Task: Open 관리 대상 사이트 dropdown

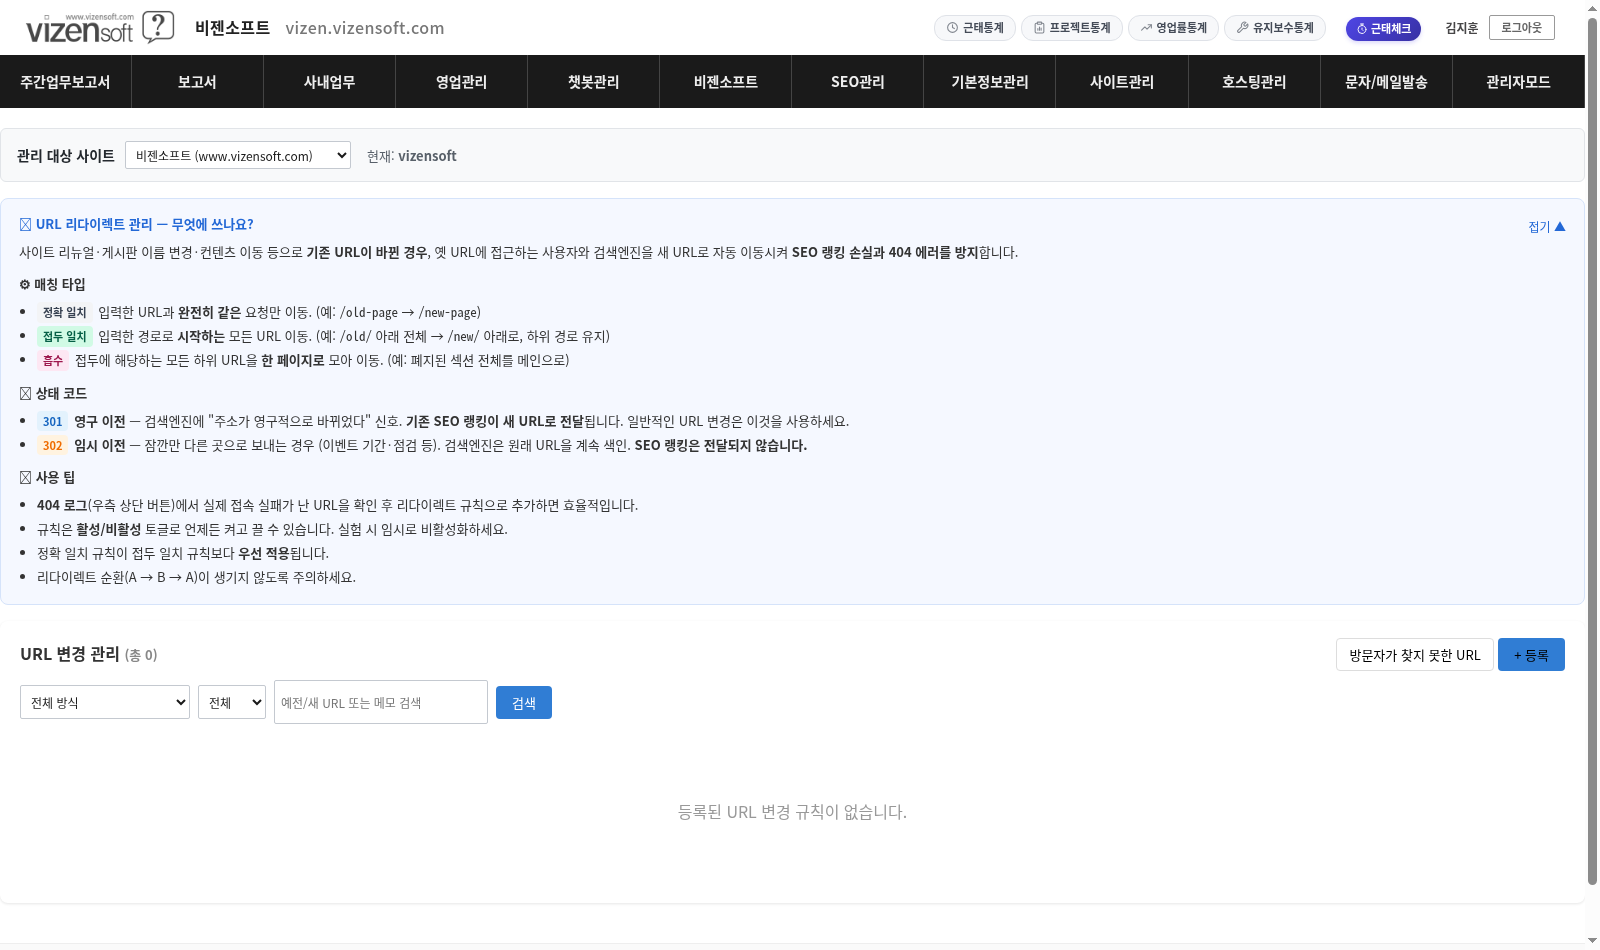Action: point(238,155)
